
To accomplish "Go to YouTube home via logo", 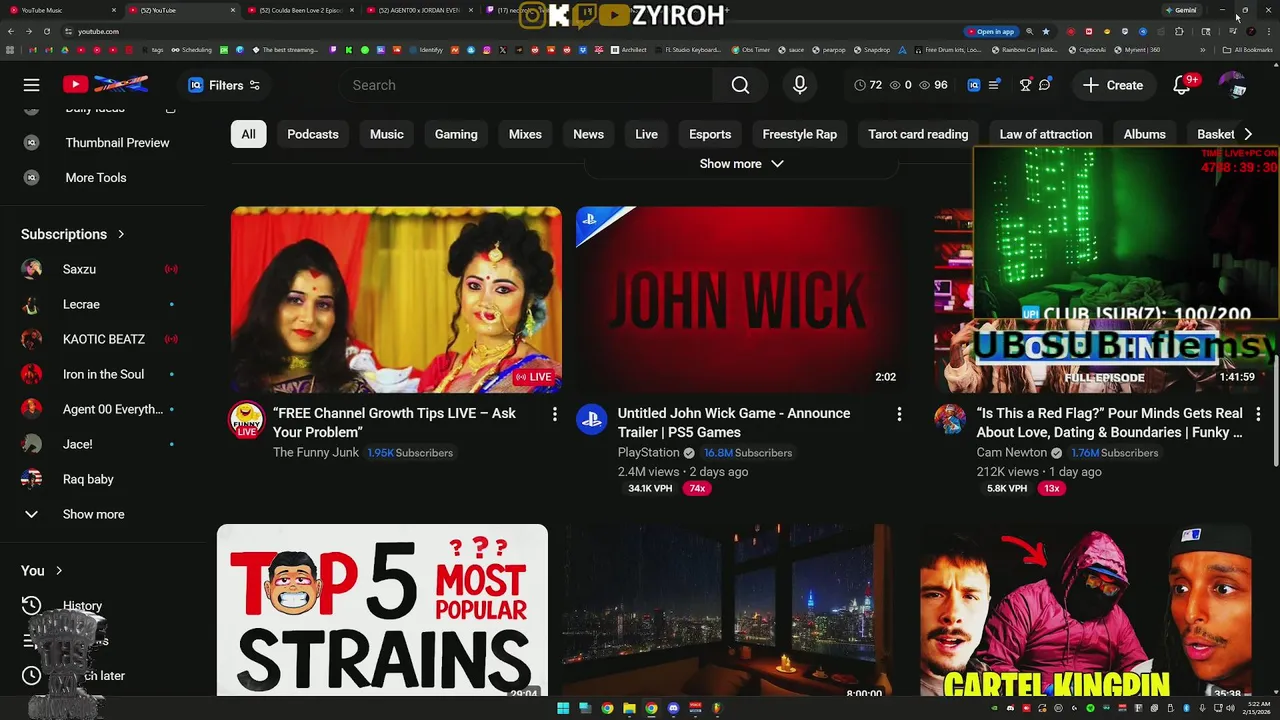I will (x=105, y=85).
